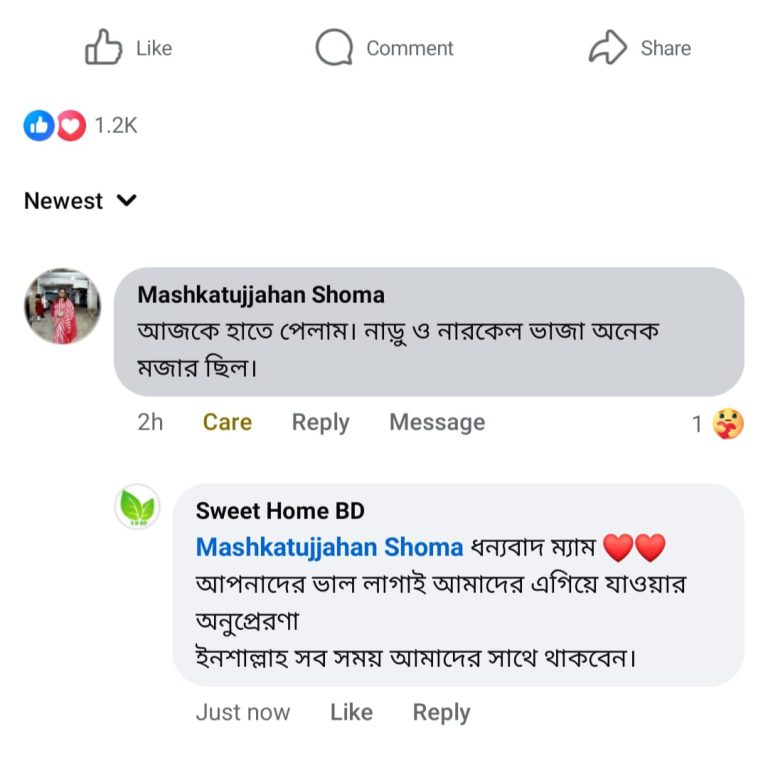Click the Just now reply timestamp
The image size is (768, 768).
pyautogui.click(x=243, y=712)
